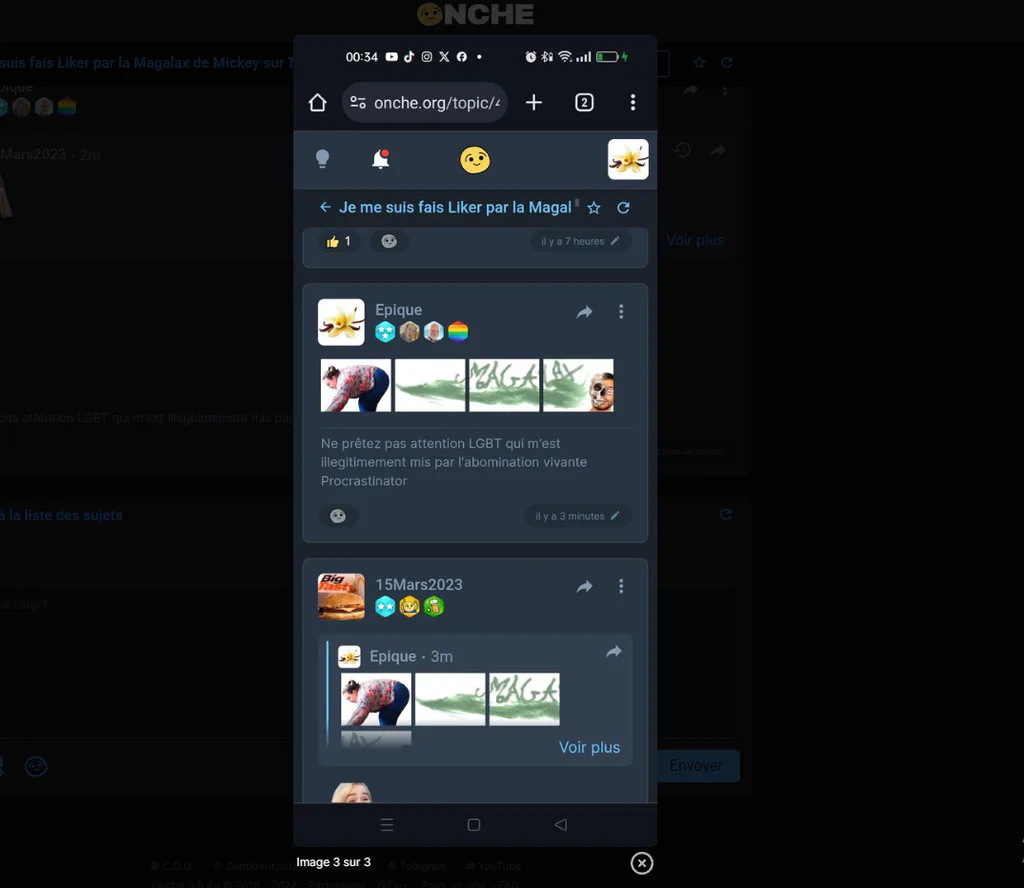This screenshot has width=1024, height=888.
Task: Click 'à la liste des sujets' link behind
Action: point(61,515)
